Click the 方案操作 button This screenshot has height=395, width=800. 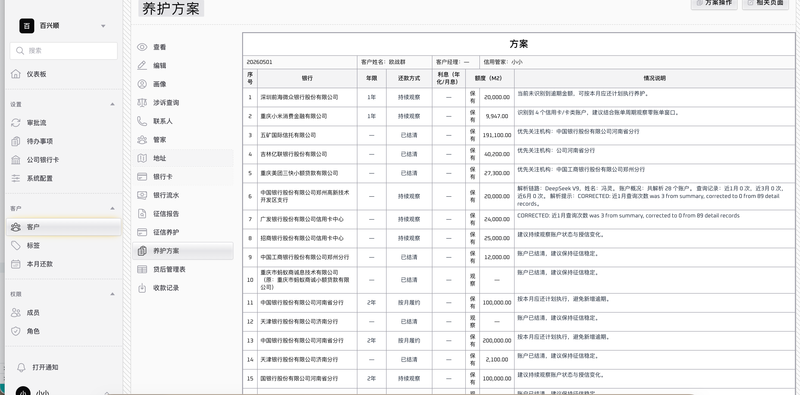click(714, 3)
